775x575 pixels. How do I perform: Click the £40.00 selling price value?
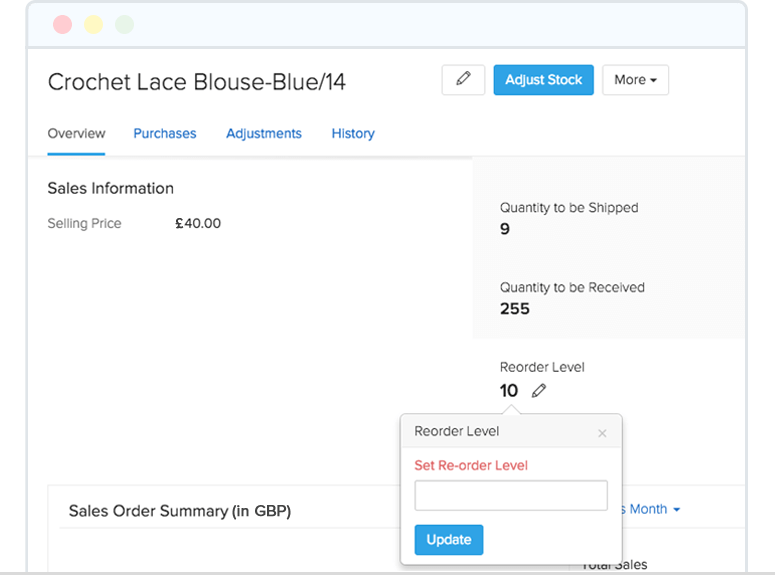pos(198,223)
